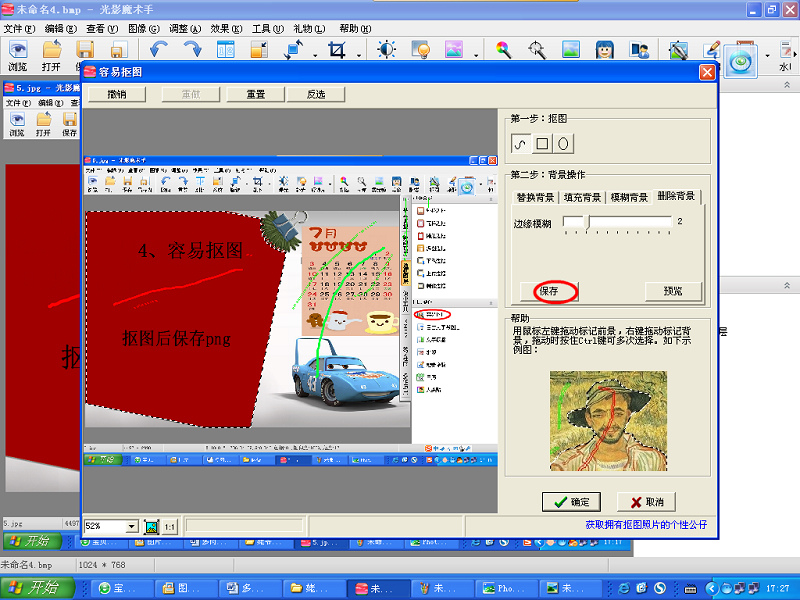Select the rectangle selection tool
This screenshot has height=600, width=800.
[542, 144]
